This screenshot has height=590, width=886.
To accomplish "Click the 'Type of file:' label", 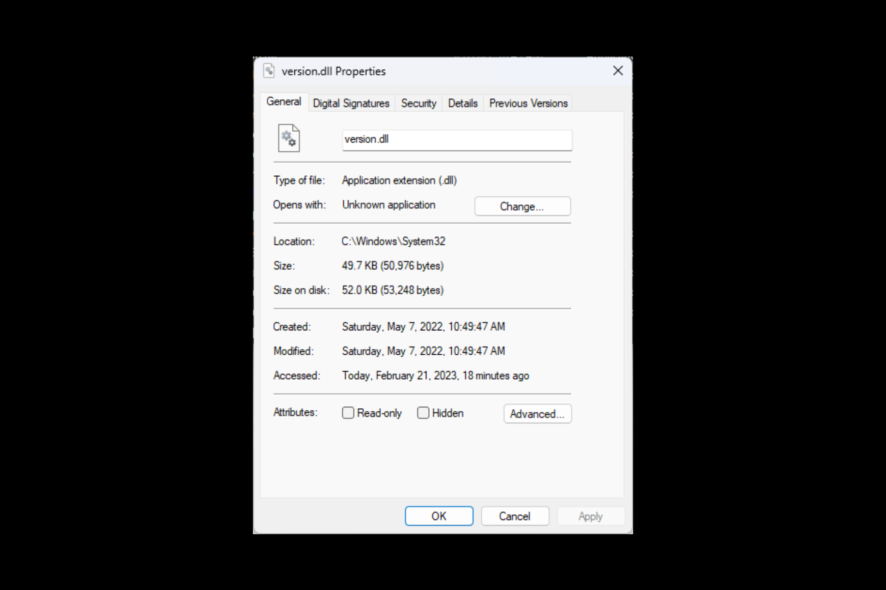I will (299, 180).
